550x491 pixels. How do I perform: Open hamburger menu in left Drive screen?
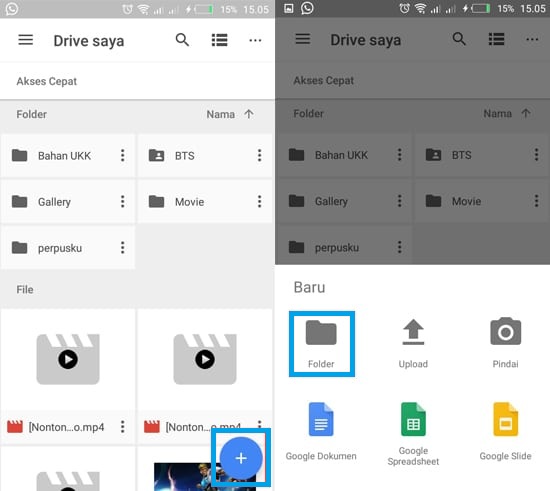[x=26, y=40]
